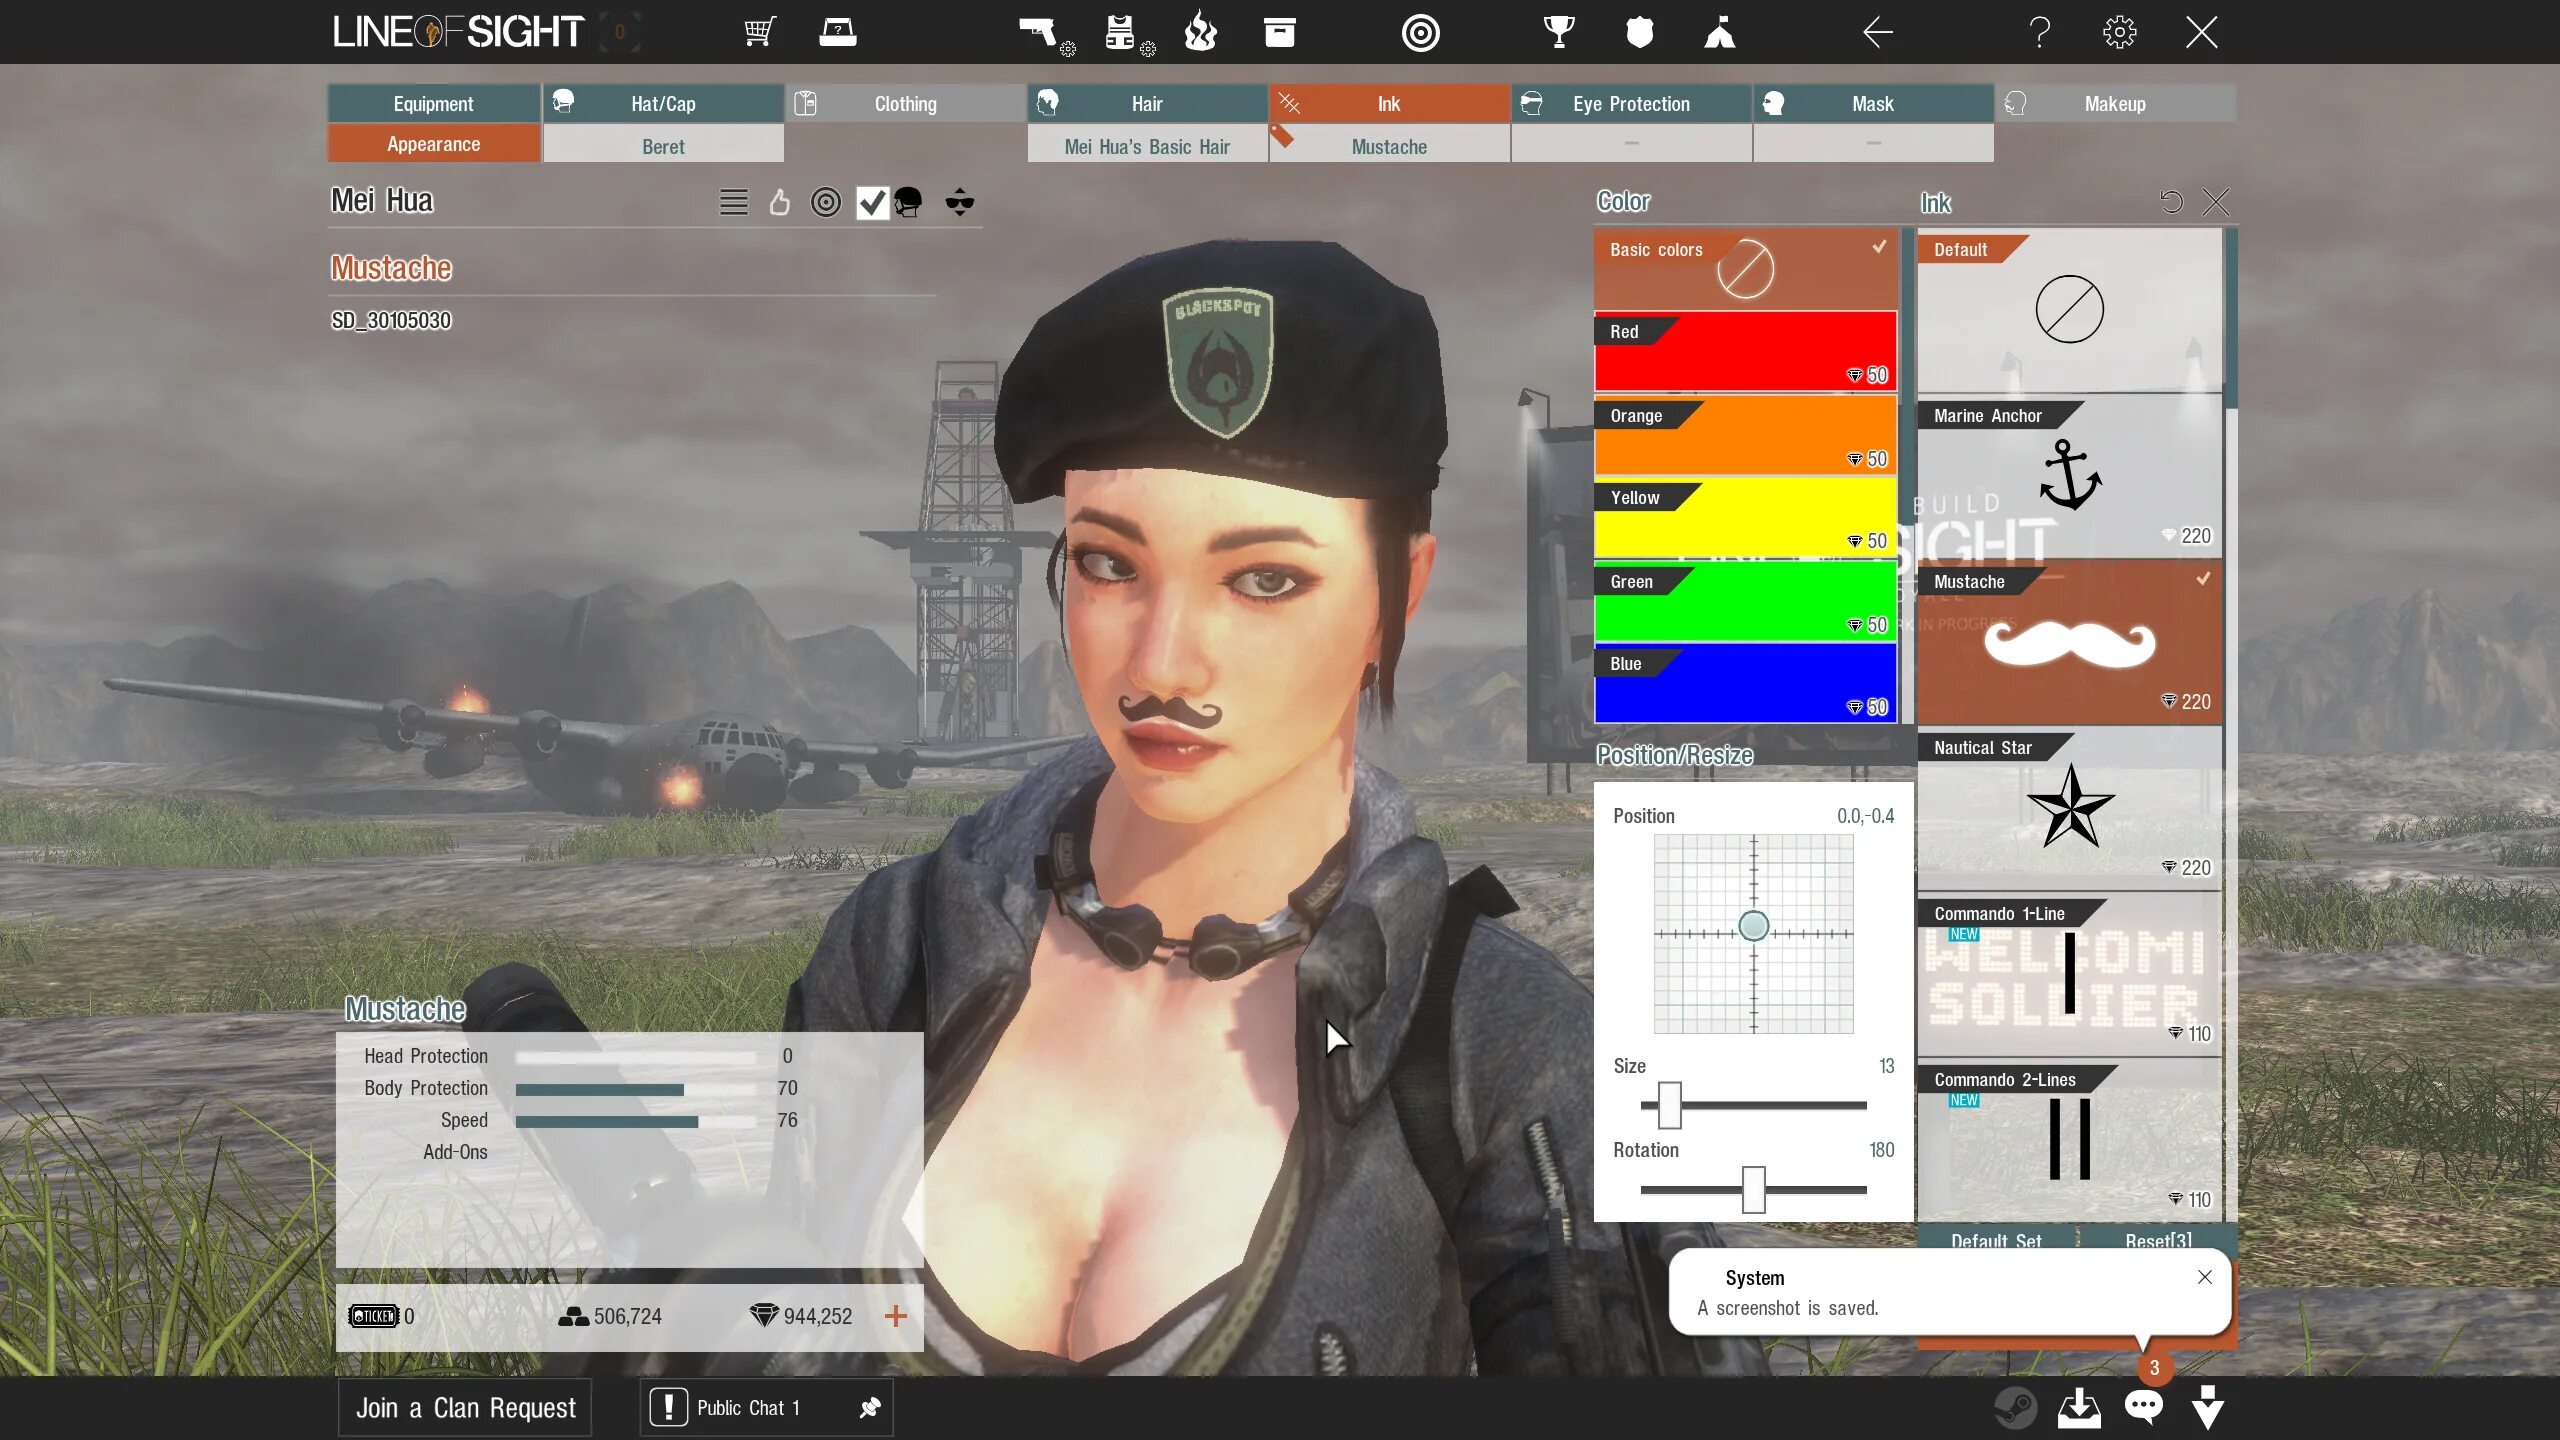Select the Appearance tab
Image resolution: width=2560 pixels, height=1440 pixels.
(x=434, y=144)
